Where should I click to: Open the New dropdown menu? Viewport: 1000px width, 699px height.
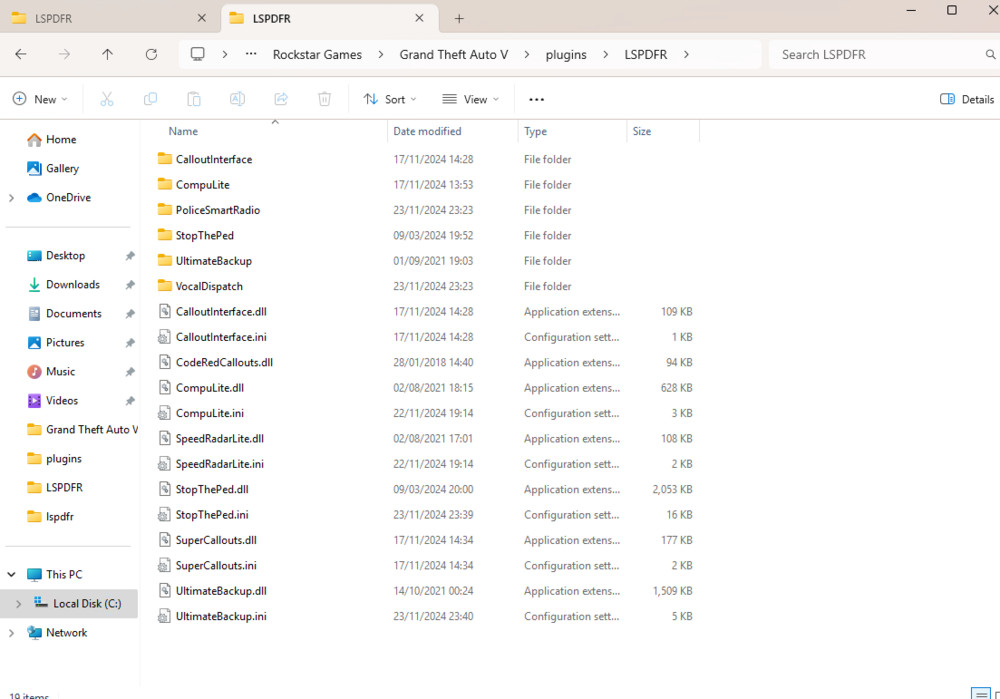pos(40,99)
